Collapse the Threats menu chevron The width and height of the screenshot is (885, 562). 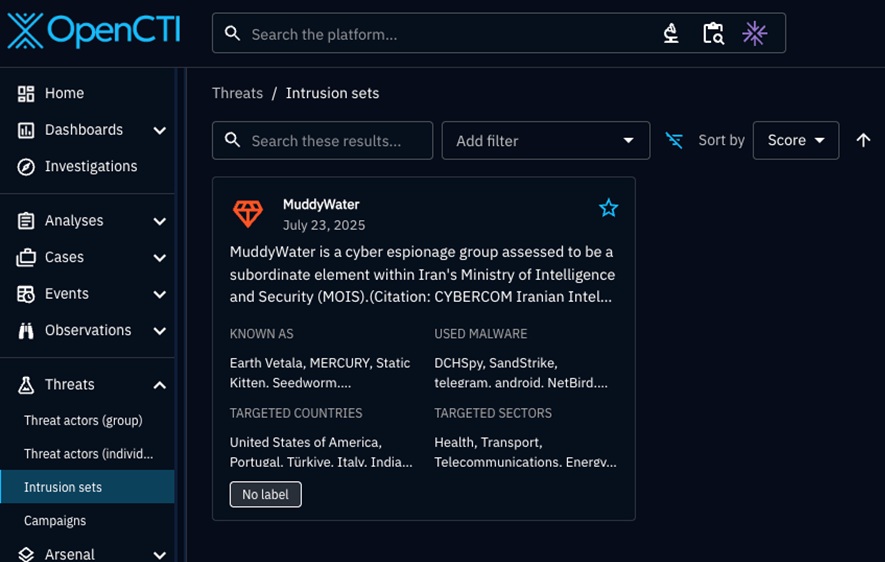point(160,385)
